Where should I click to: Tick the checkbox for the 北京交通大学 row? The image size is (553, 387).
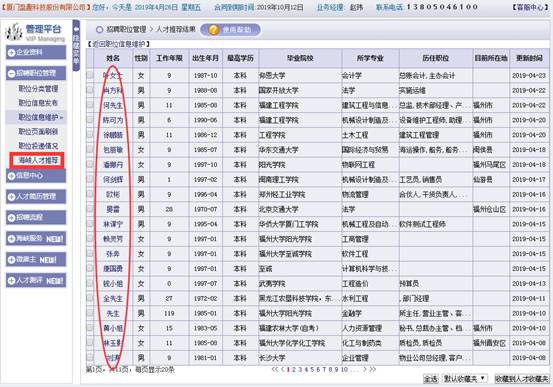(90, 208)
